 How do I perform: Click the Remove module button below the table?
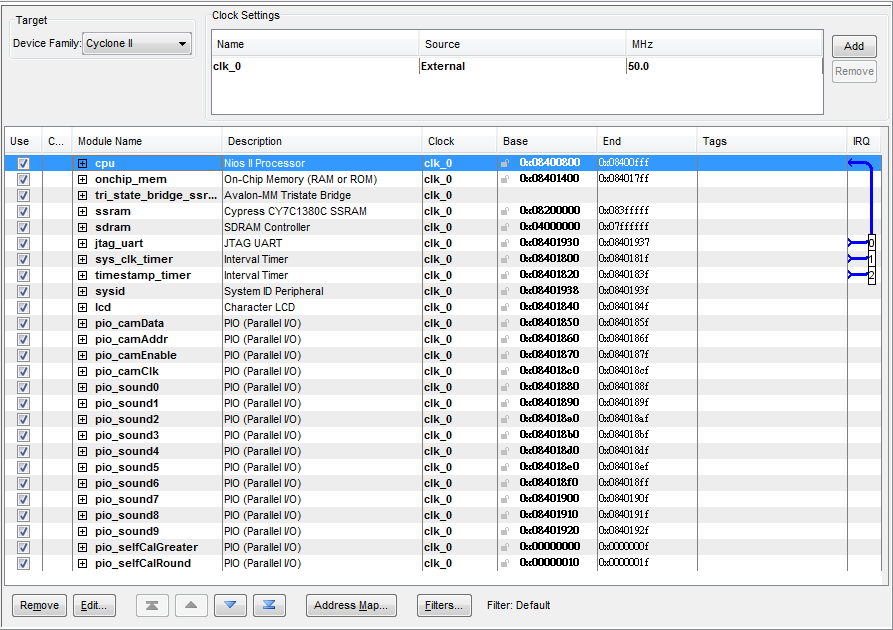click(x=39, y=606)
